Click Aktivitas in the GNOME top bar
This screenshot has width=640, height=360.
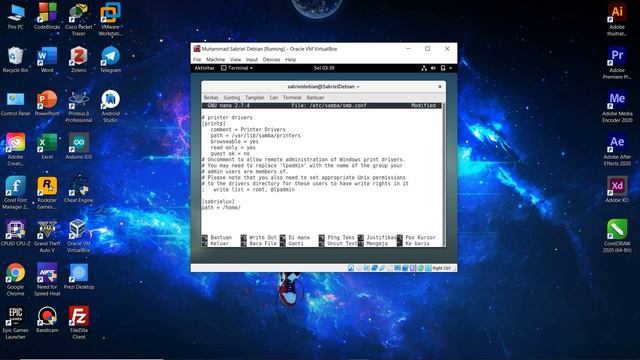(204, 68)
